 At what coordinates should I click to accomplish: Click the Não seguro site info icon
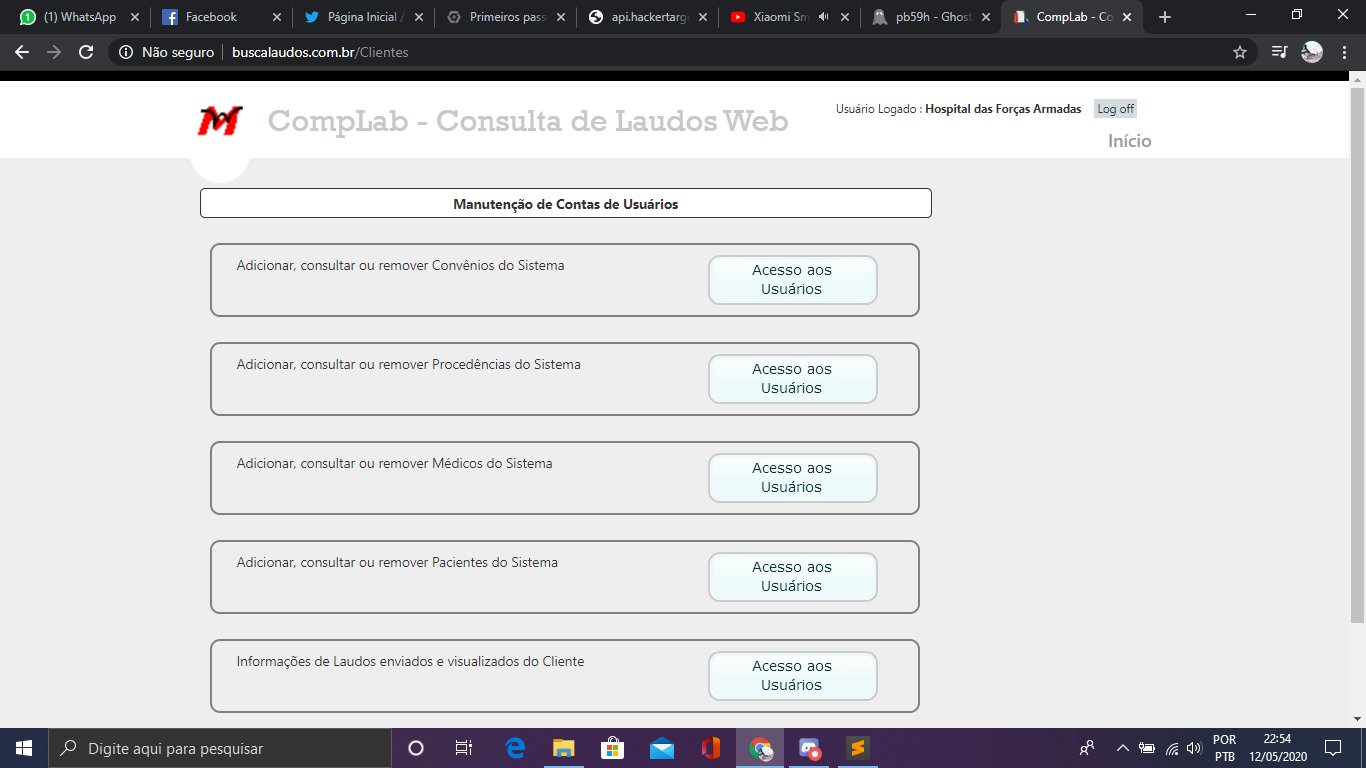[x=126, y=52]
